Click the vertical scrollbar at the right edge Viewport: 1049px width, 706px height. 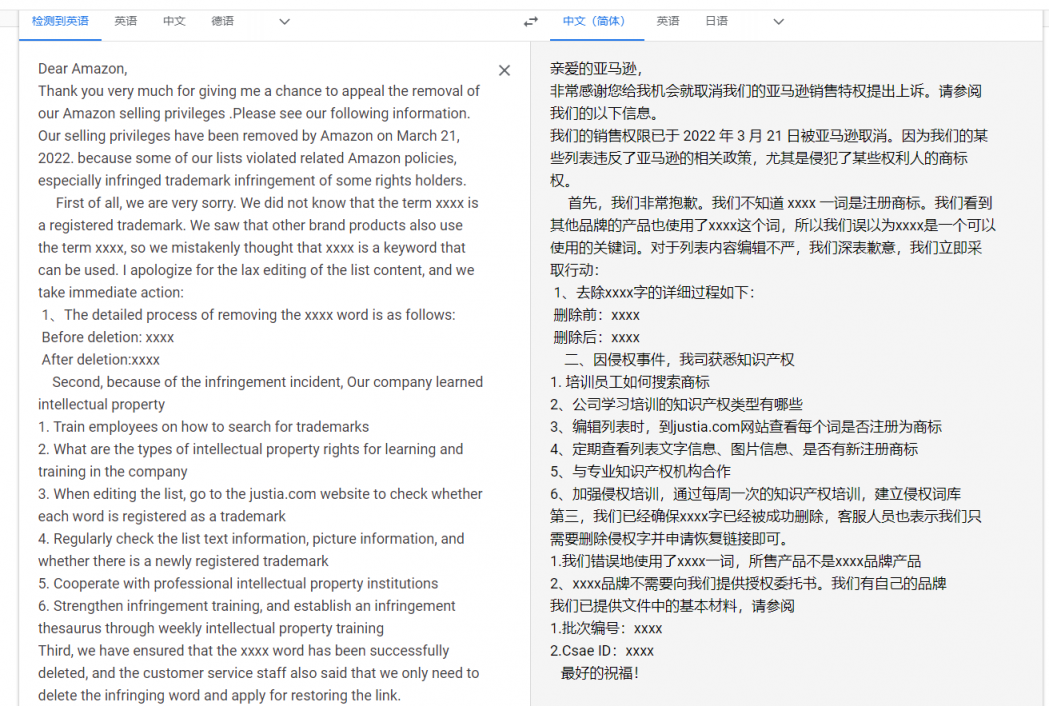pos(1043,350)
